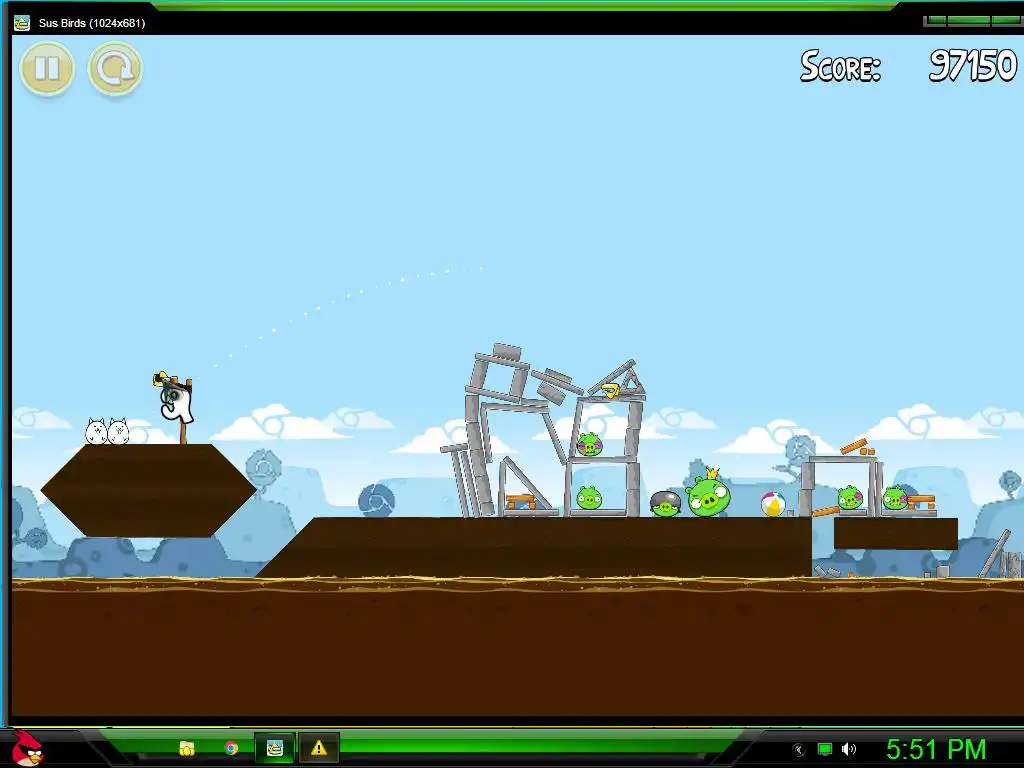
Task: Click the helmet-wearing pig
Action: [x=665, y=503]
